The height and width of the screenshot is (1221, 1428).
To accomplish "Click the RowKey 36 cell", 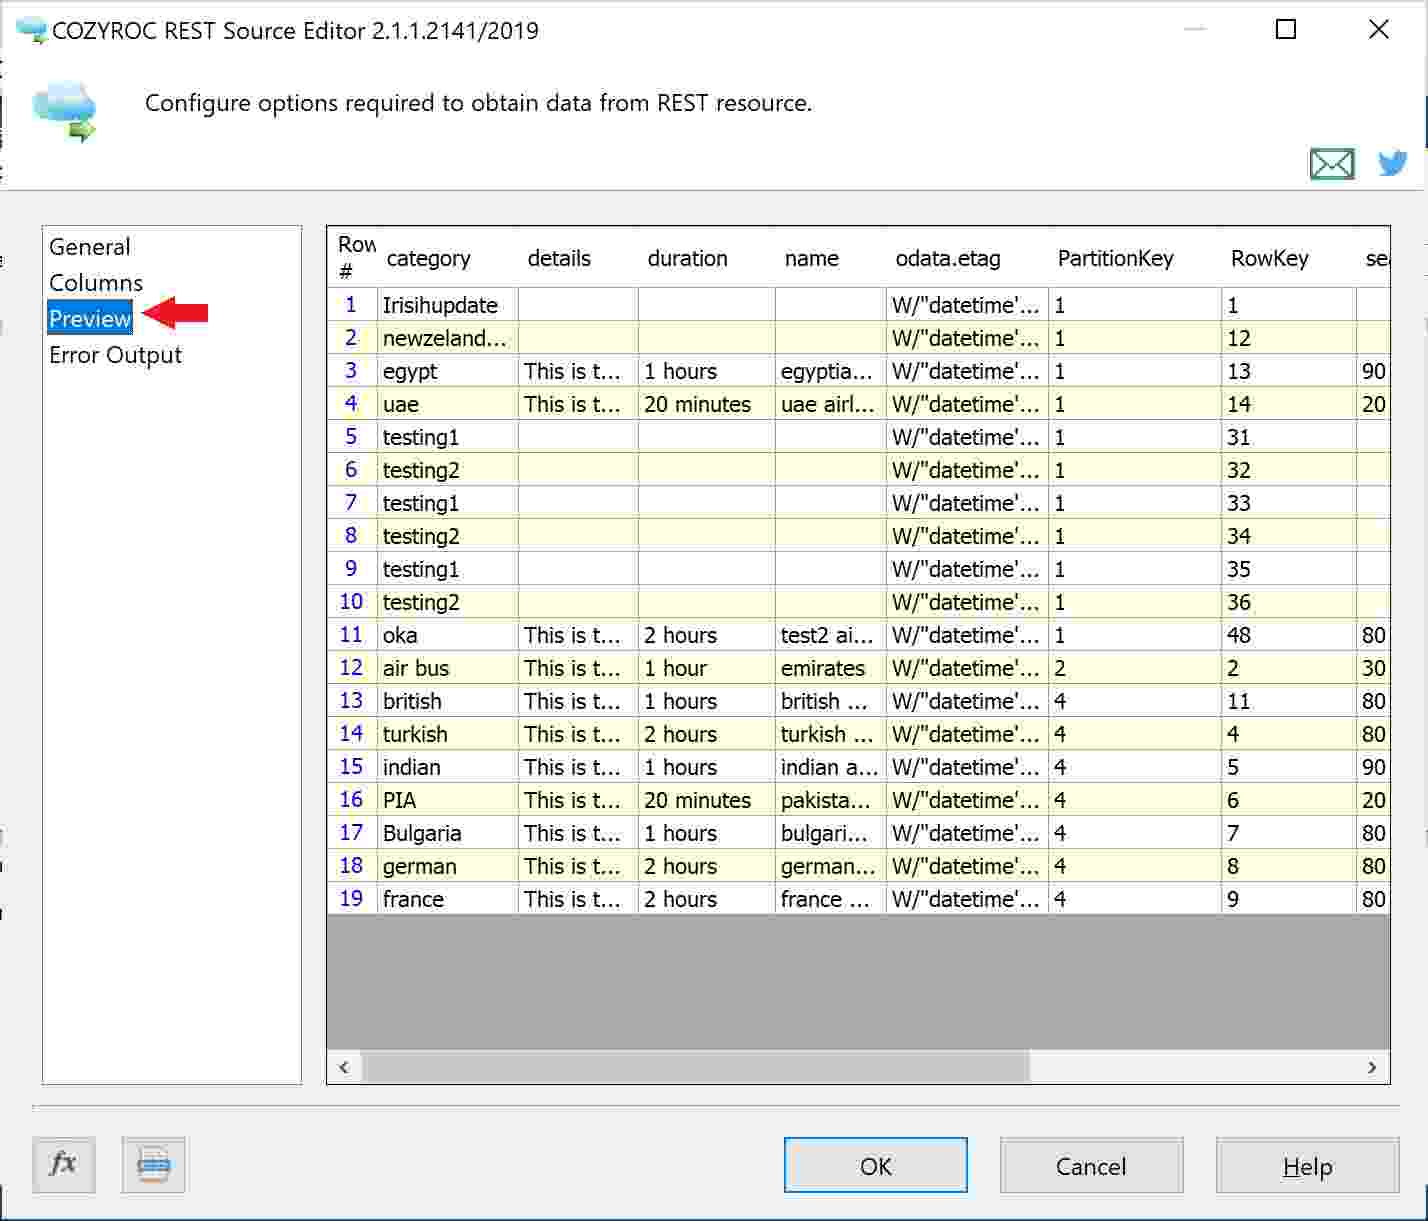I will (x=1289, y=602).
